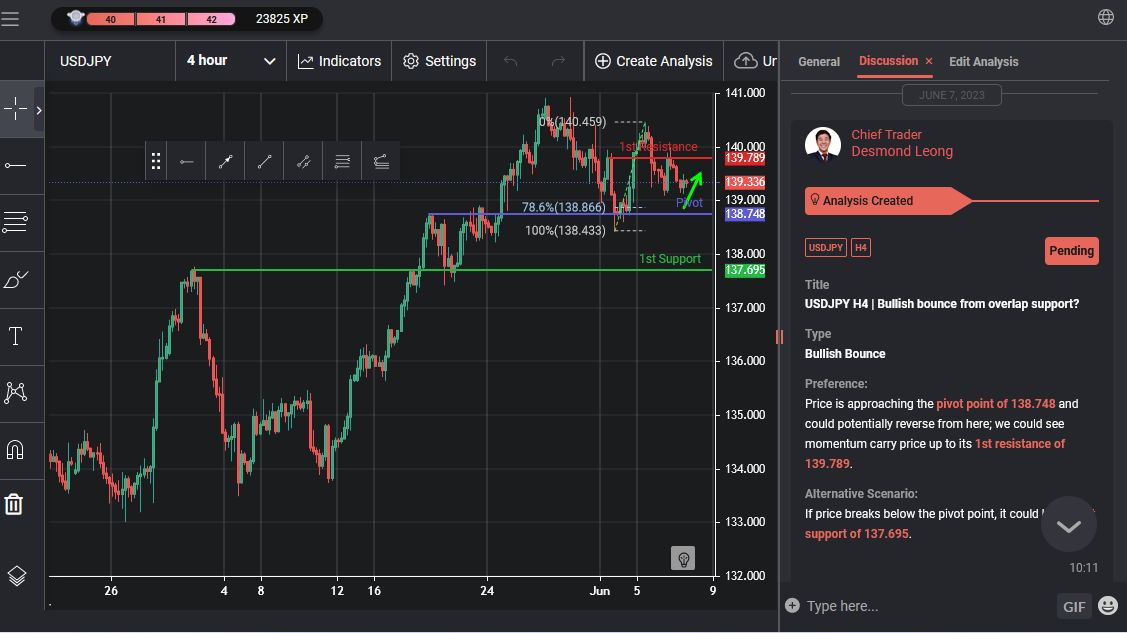Toggle the magnet snap mode

coord(15,450)
